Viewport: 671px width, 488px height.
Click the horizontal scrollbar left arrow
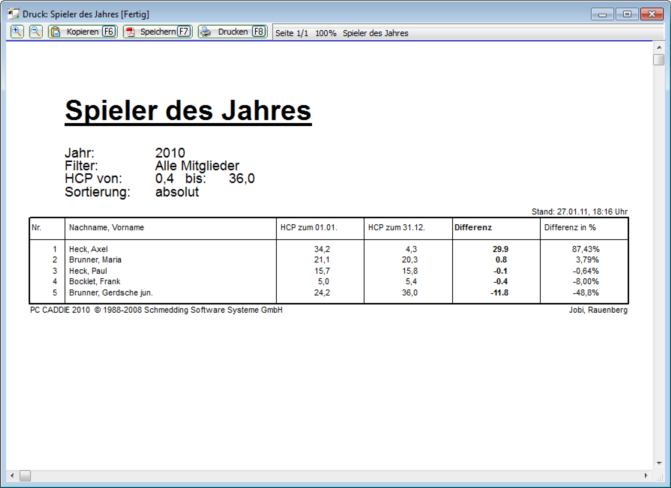coord(12,475)
